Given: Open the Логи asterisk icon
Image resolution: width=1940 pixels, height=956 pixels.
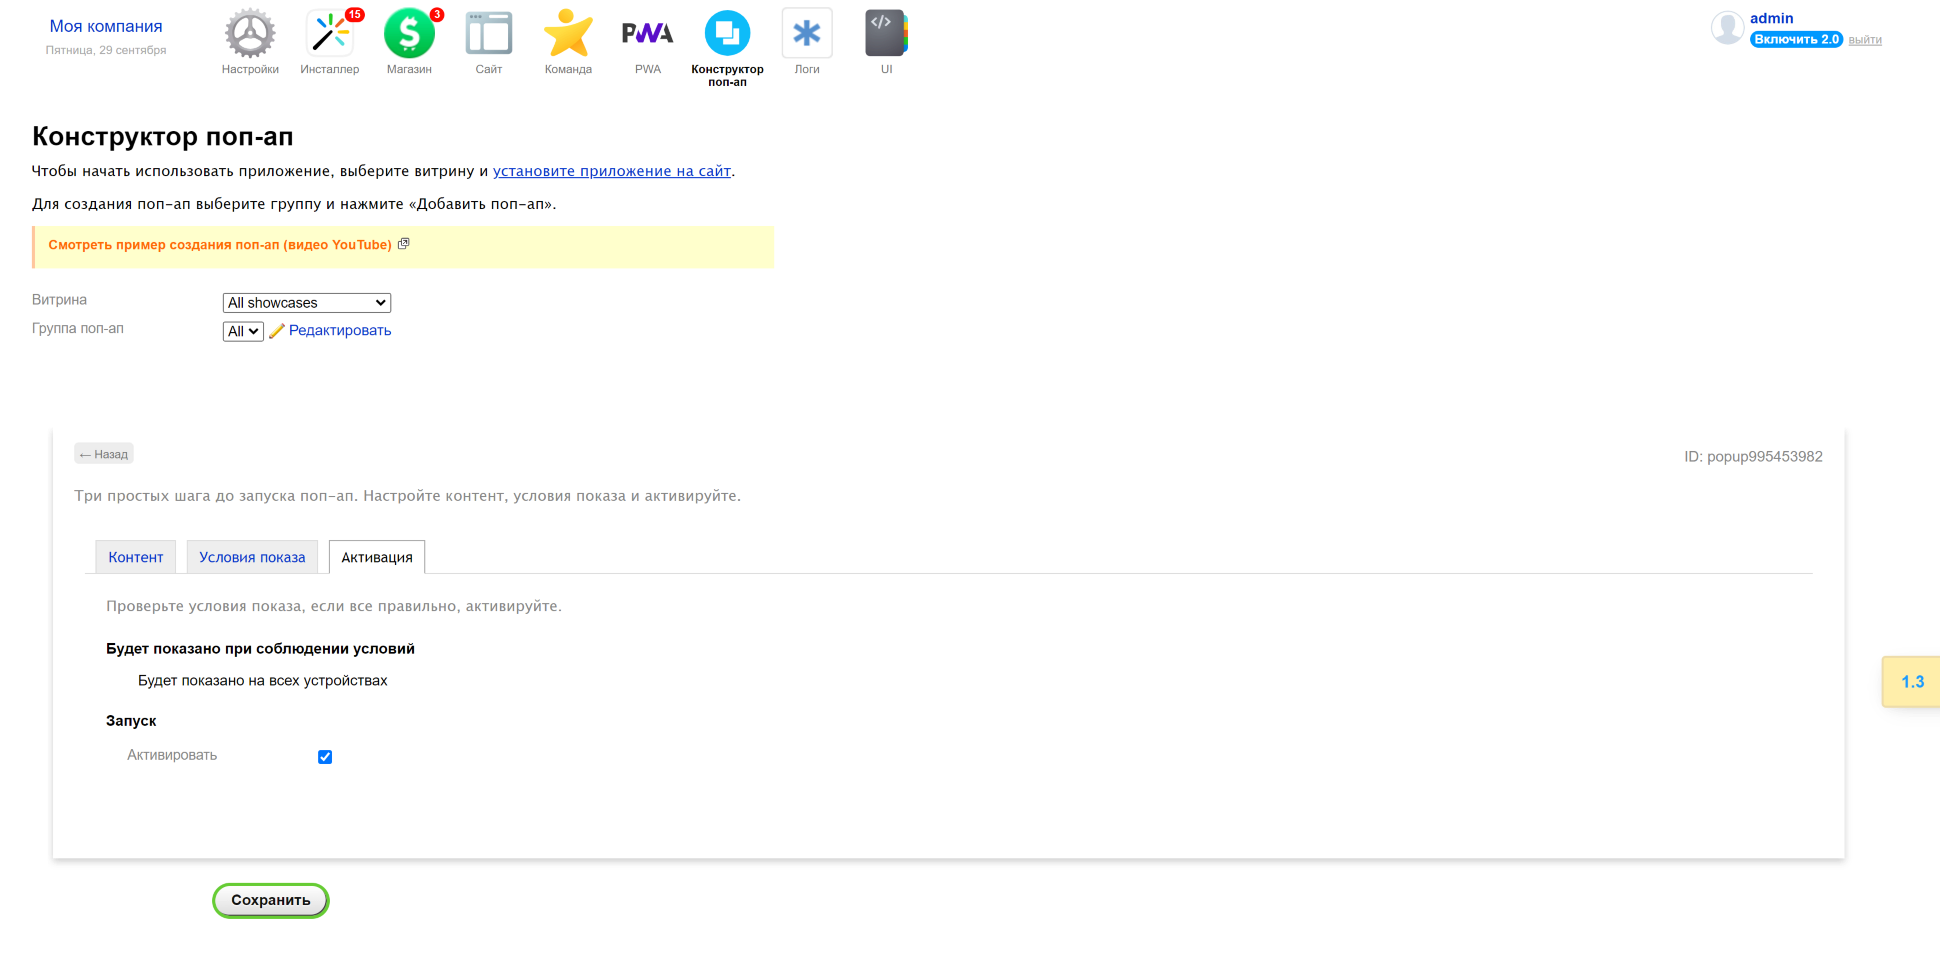Looking at the screenshot, I should point(807,34).
